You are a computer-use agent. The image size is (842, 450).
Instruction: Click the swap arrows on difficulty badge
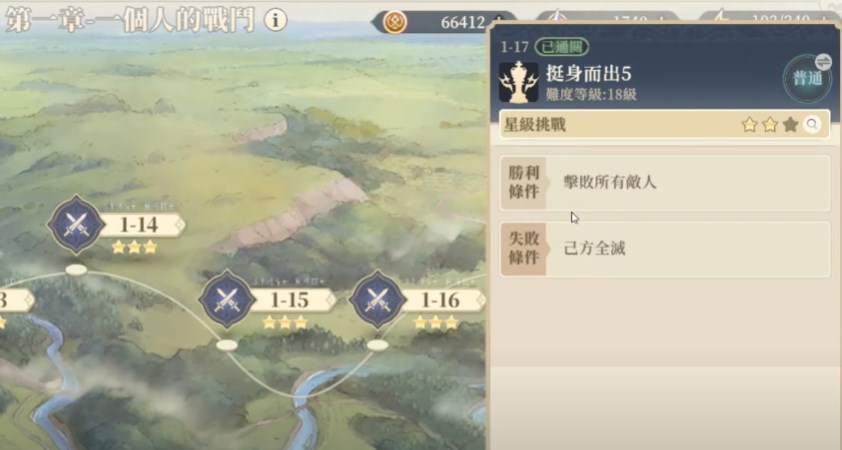coord(823,61)
